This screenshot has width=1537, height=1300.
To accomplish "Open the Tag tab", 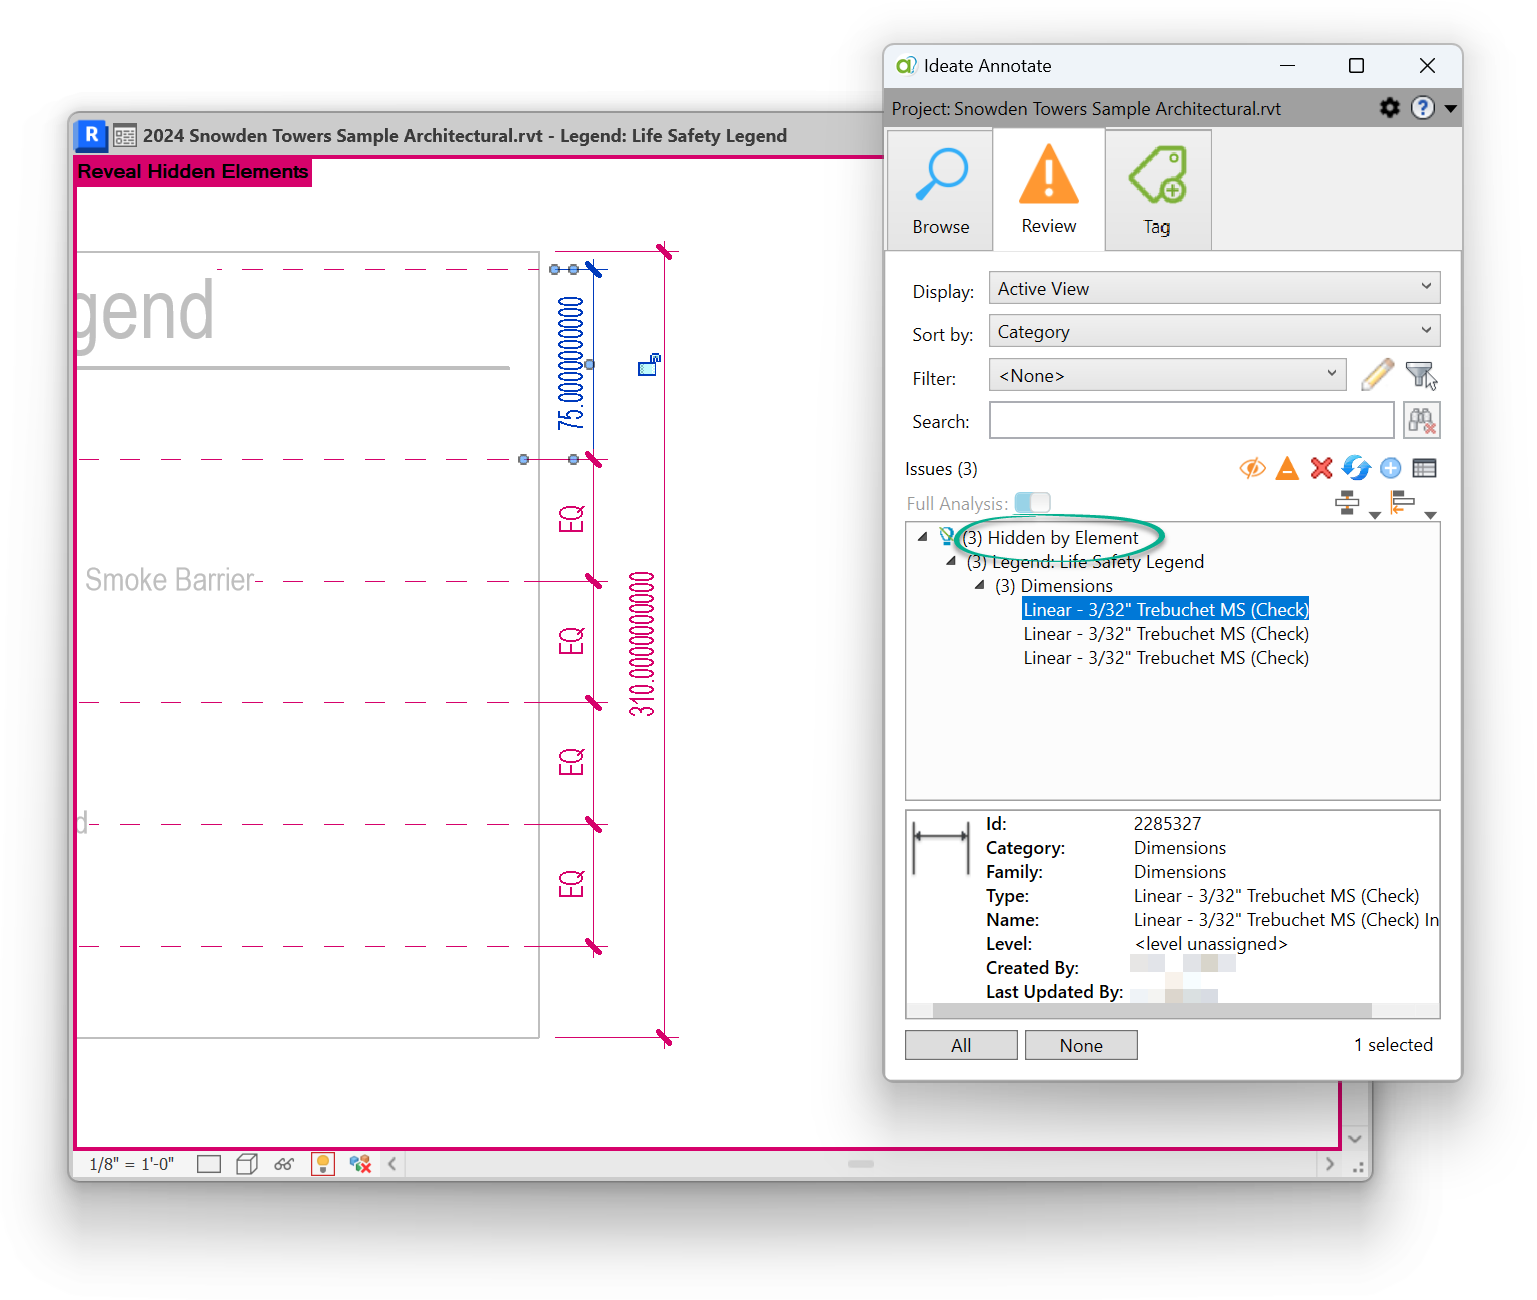I will [x=1158, y=190].
